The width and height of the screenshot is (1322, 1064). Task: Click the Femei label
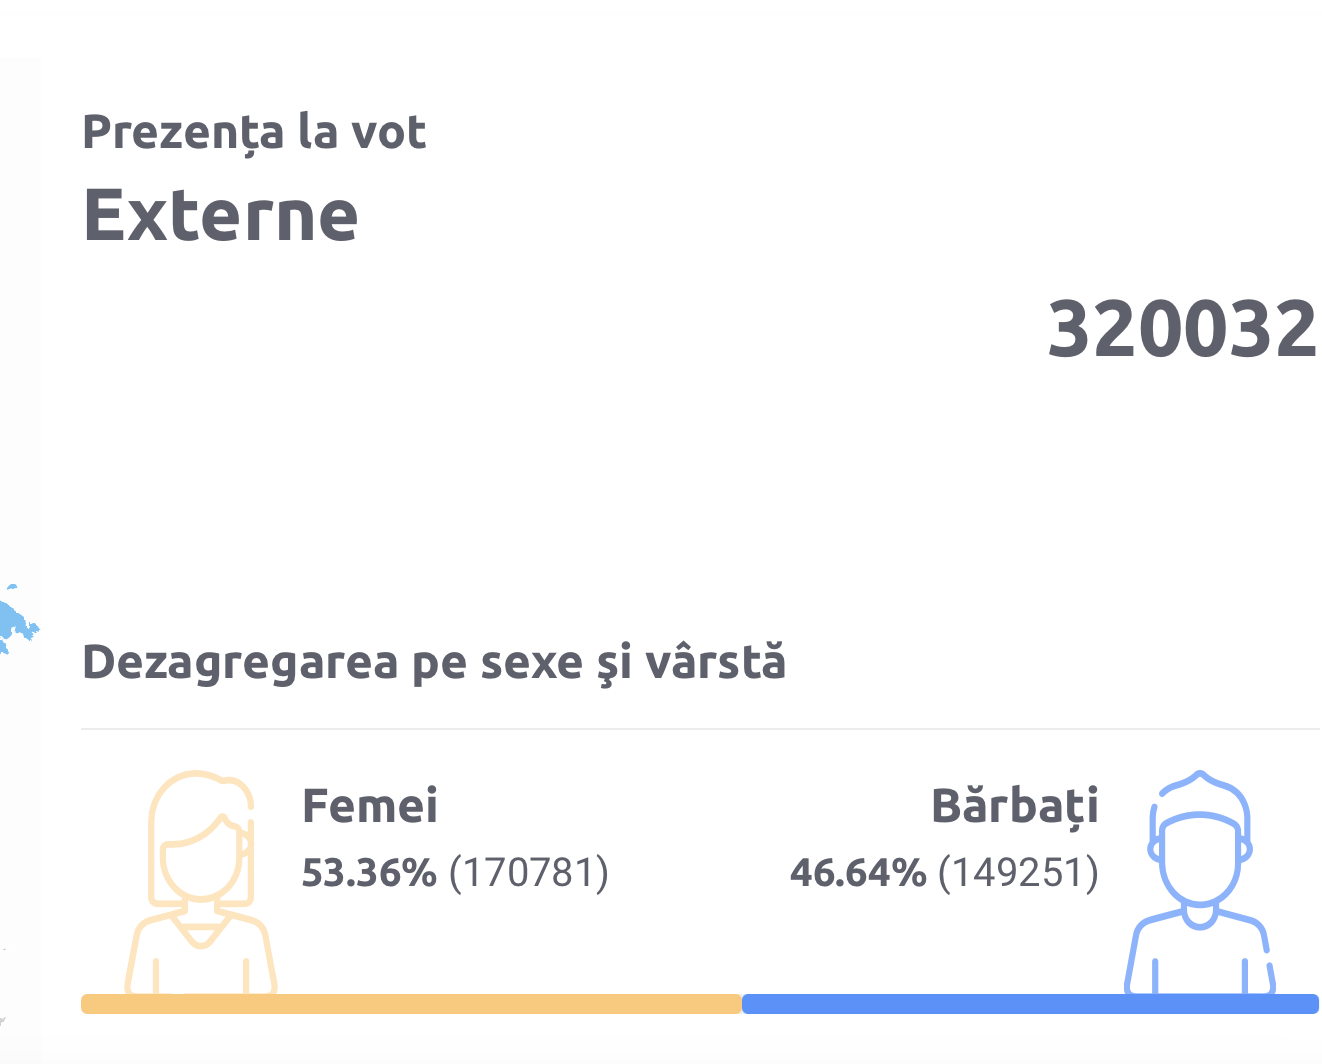pos(370,806)
